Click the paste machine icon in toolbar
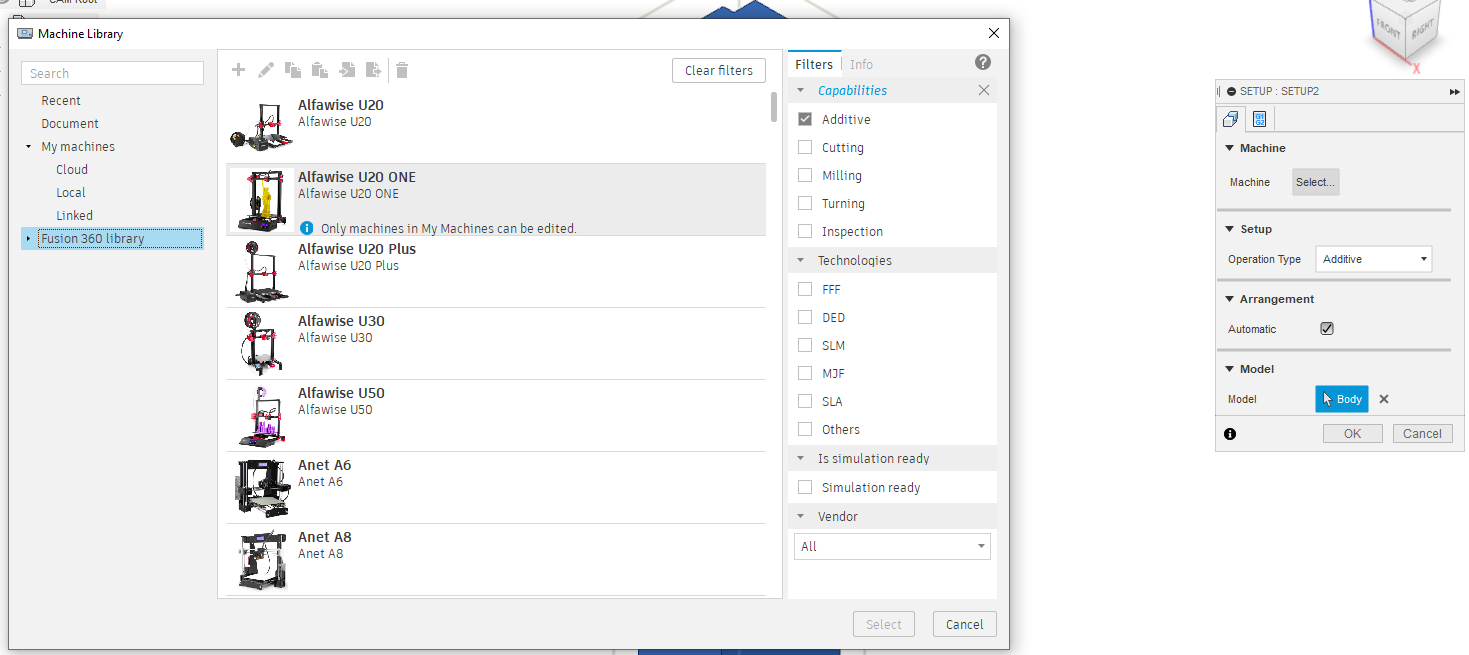This screenshot has width=1469, height=655. [x=320, y=70]
